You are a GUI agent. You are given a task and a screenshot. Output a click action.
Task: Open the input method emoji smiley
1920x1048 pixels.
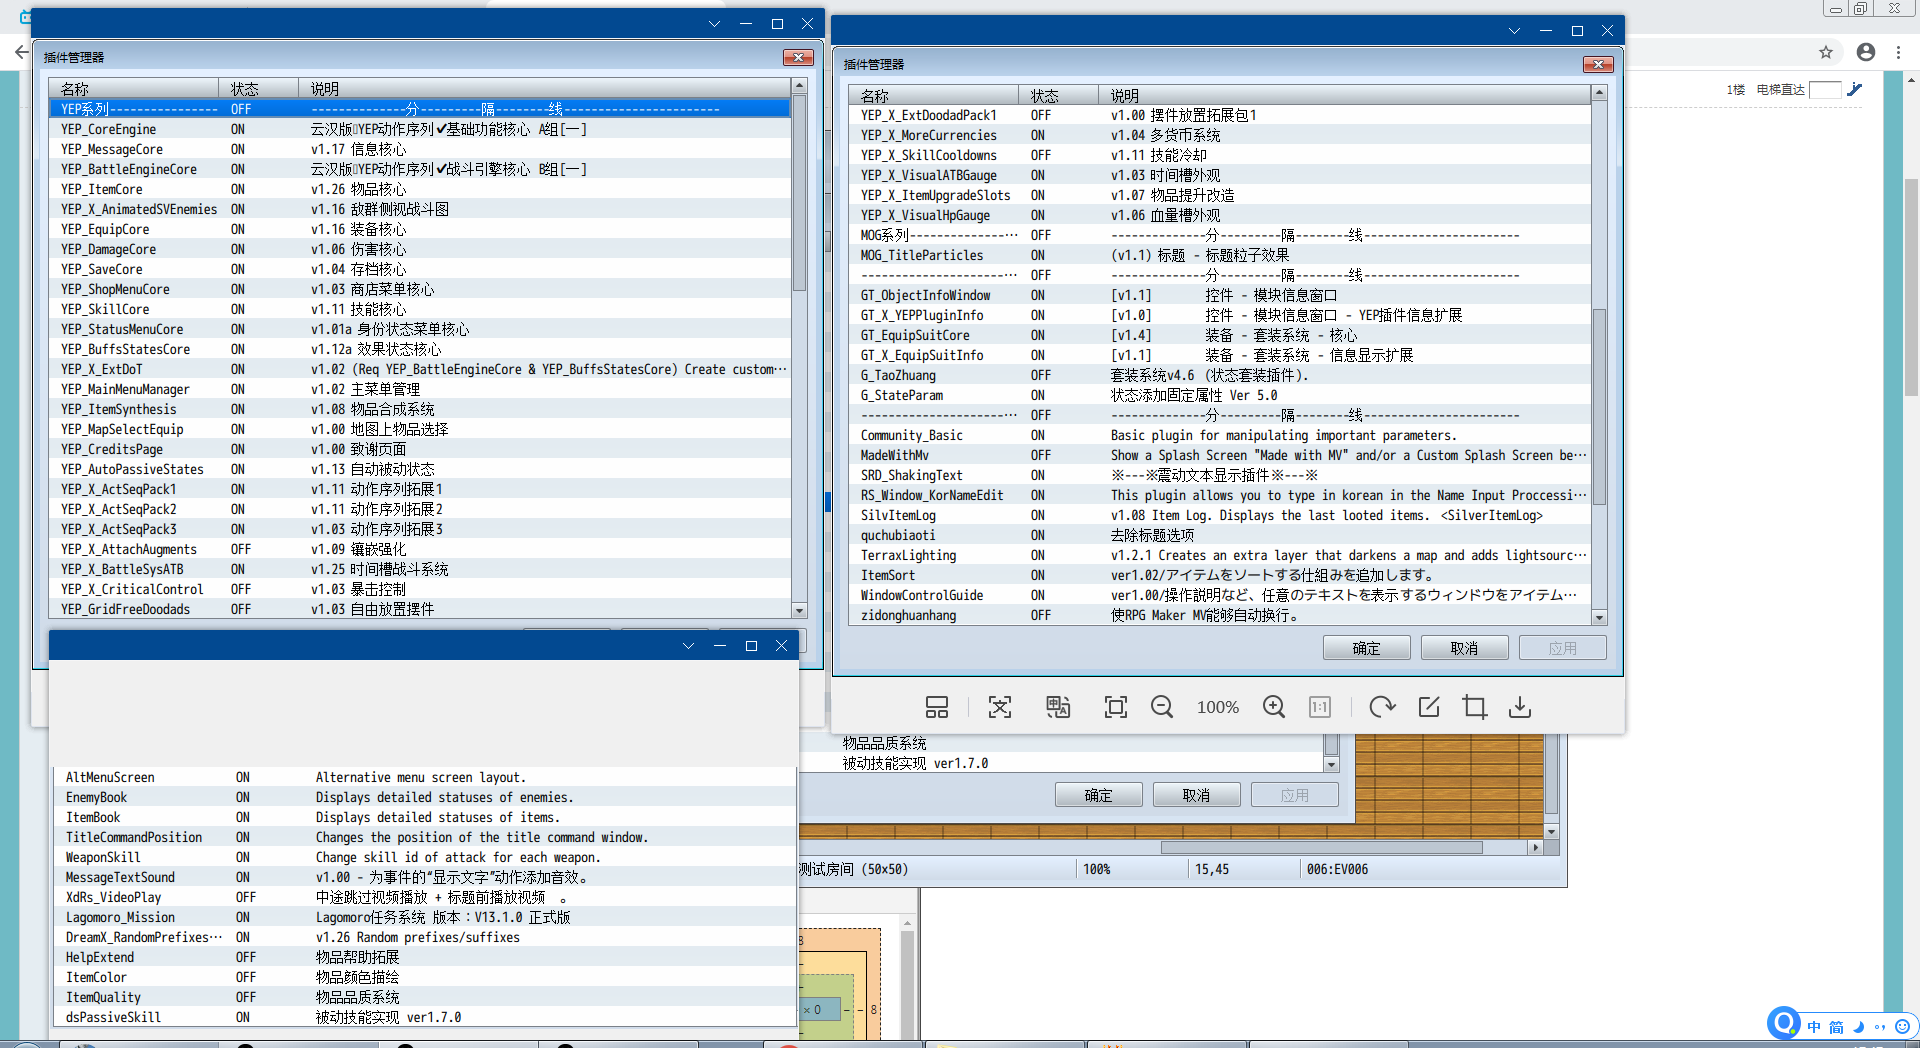pyautogui.click(x=1902, y=1026)
